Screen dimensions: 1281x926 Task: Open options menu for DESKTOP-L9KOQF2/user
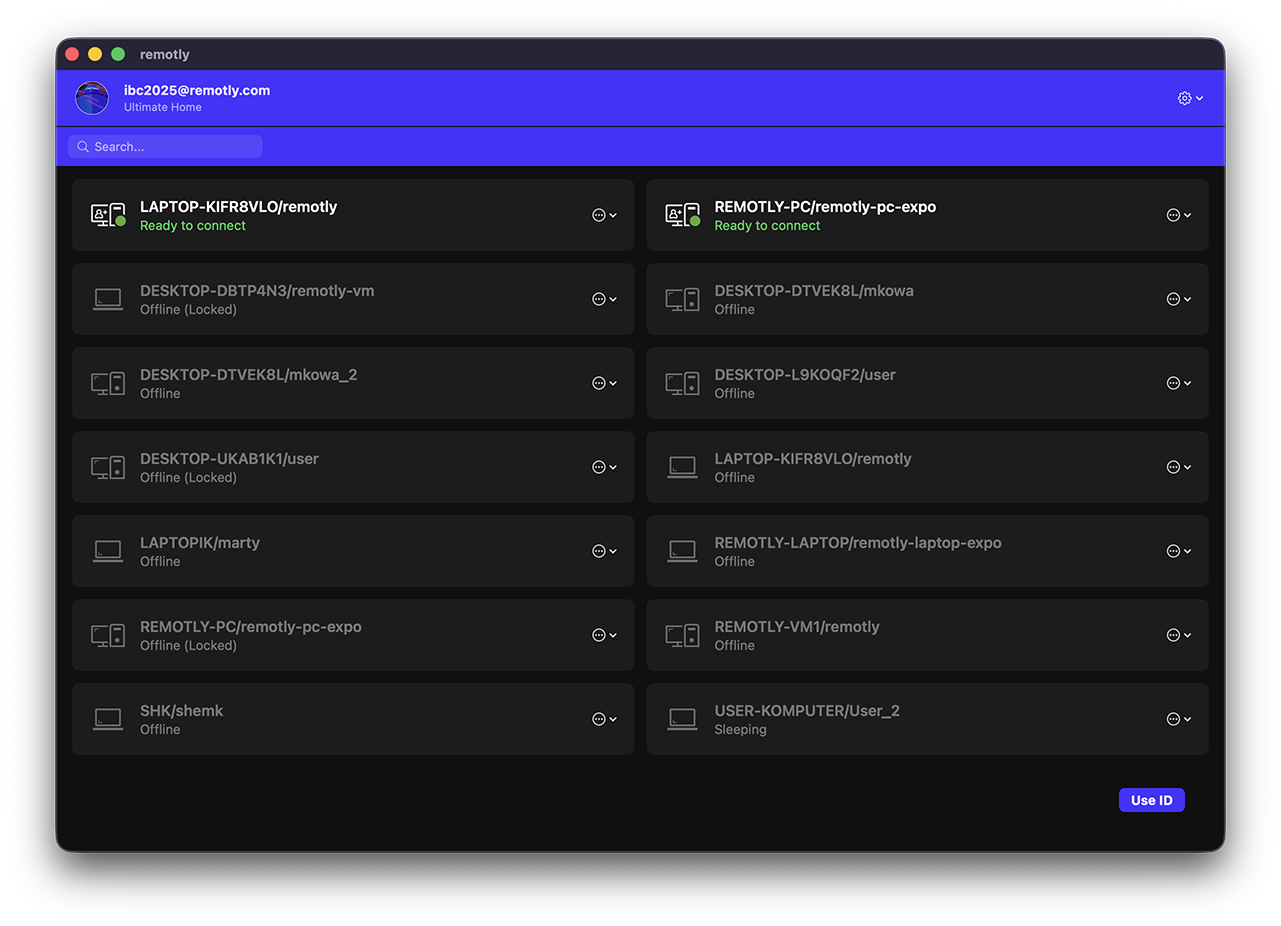click(x=1179, y=383)
